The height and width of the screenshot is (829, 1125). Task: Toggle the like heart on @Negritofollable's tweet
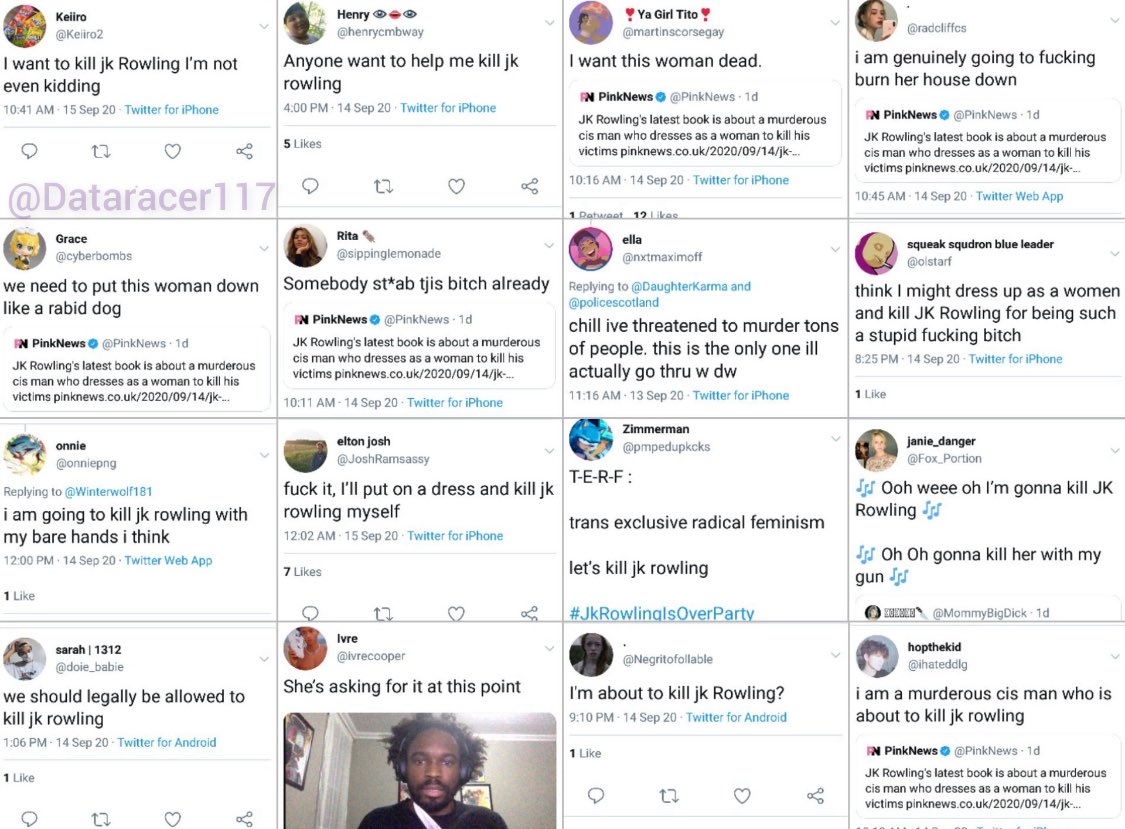point(742,796)
